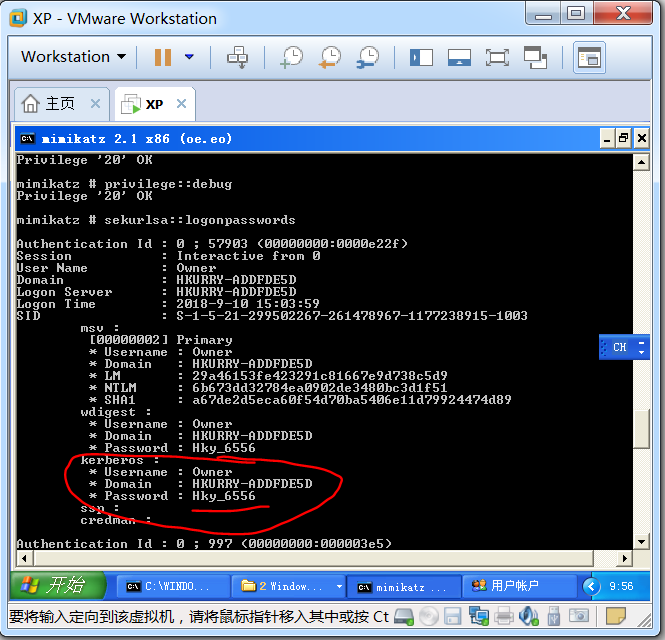Revert VM to previous snapshot
The width and height of the screenshot is (665, 640).
[x=330, y=57]
